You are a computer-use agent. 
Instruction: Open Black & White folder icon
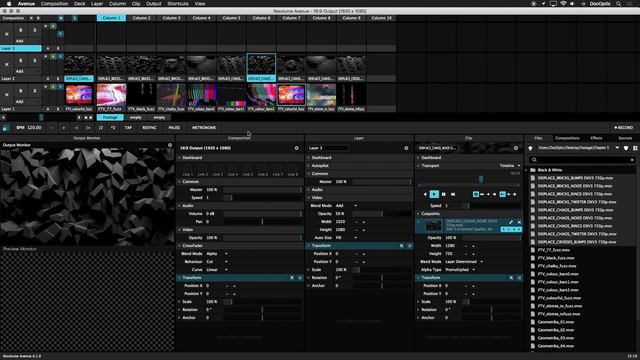pos(533,170)
